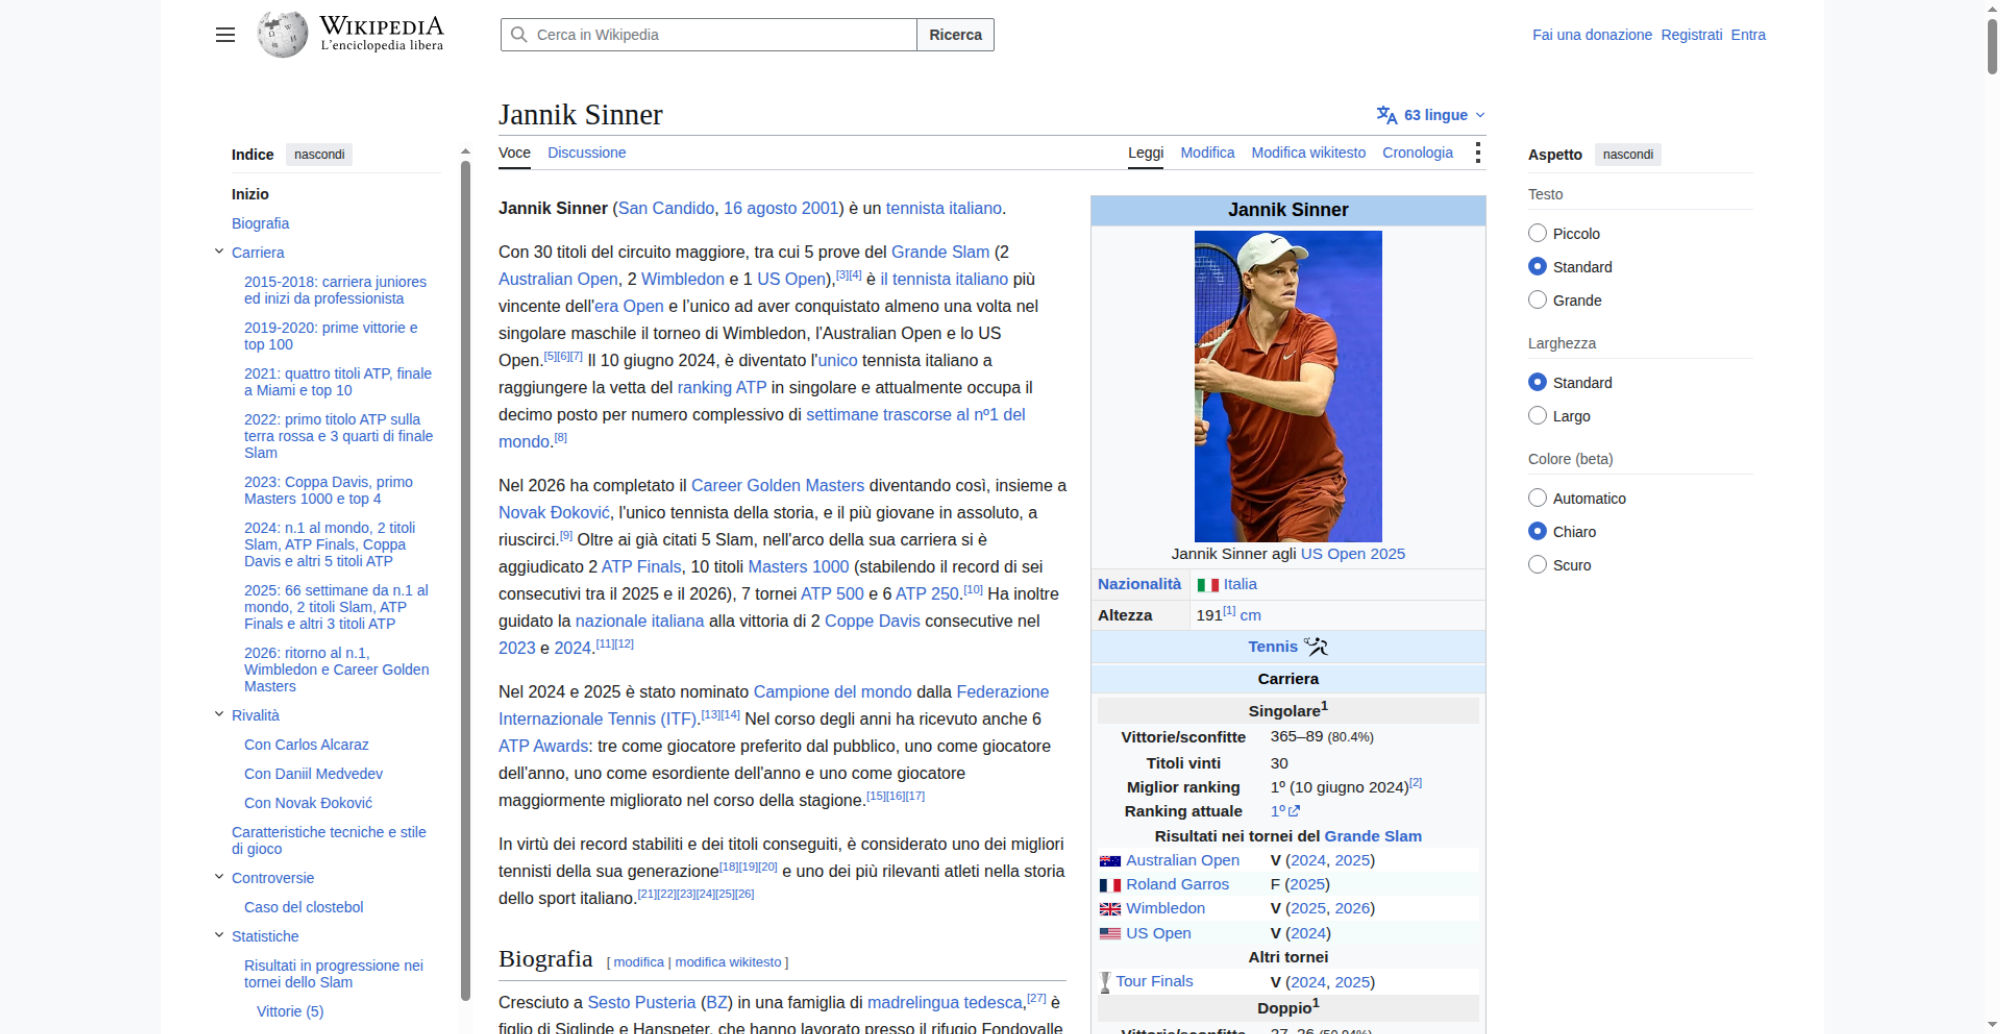Select Largo width option
This screenshot has height=1034, width=2000.
[1538, 416]
